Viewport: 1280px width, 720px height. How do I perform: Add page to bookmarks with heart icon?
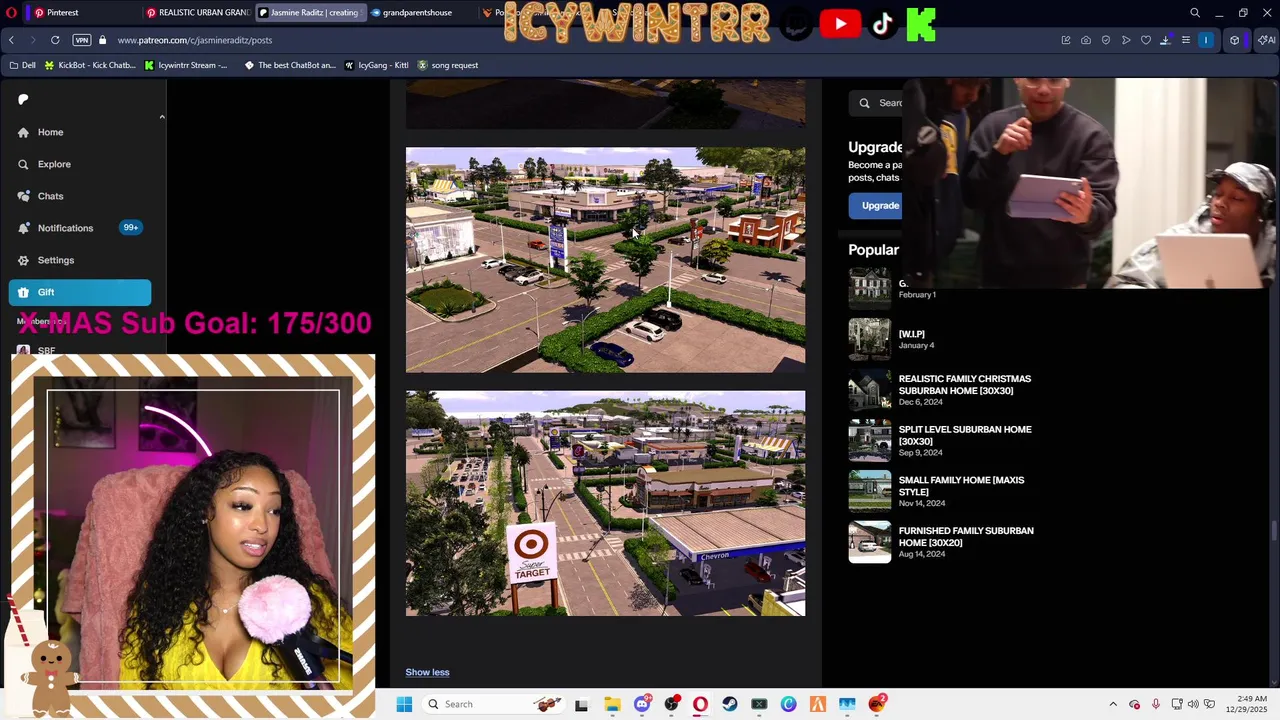pos(1146,40)
